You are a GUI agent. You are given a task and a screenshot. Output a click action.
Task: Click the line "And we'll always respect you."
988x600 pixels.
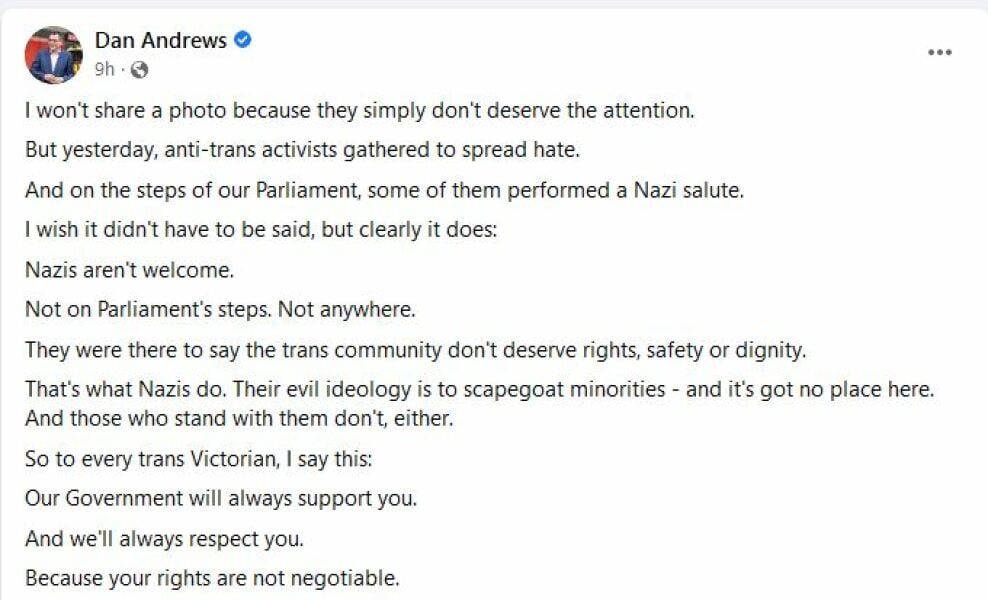pyautogui.click(x=164, y=538)
